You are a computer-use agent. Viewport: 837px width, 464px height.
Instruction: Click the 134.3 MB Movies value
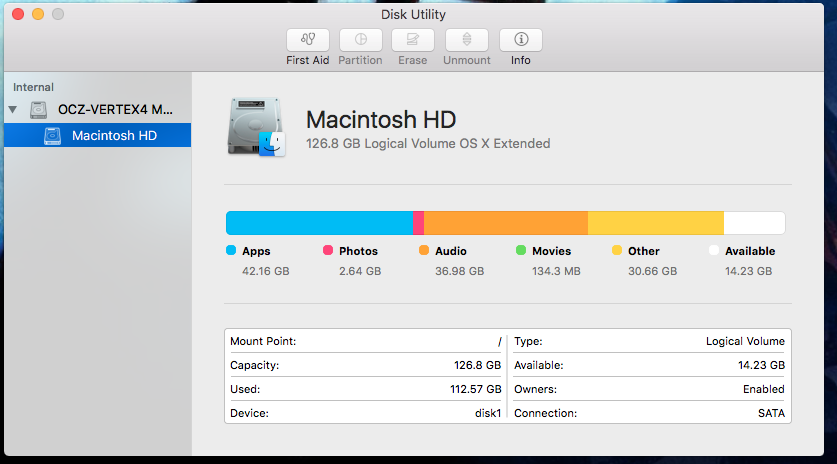(556, 271)
